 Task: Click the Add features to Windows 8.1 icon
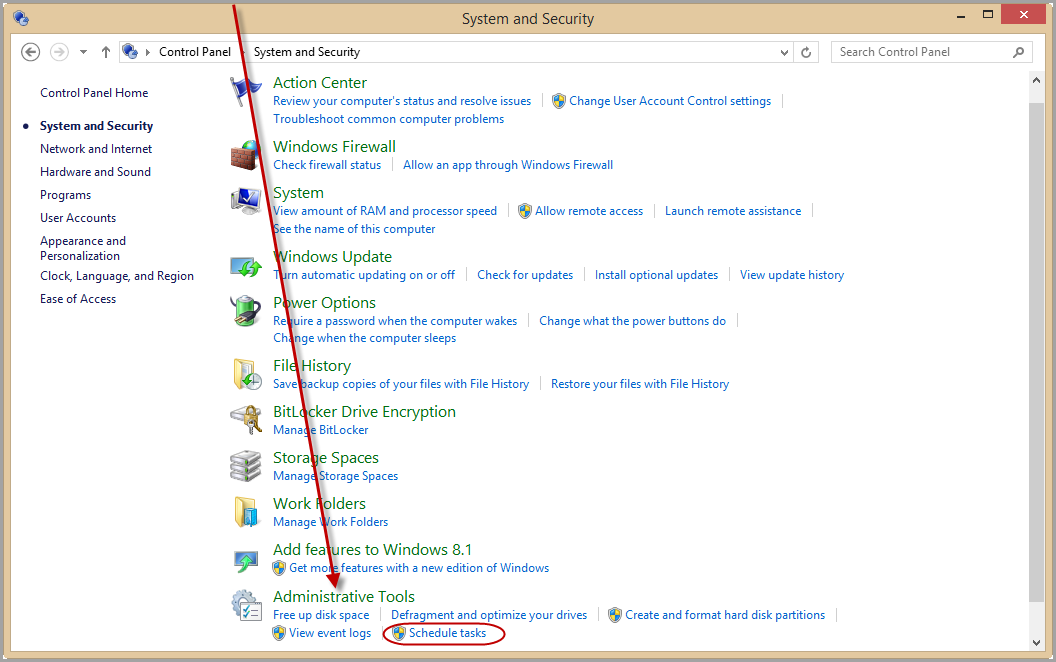[x=245, y=560]
